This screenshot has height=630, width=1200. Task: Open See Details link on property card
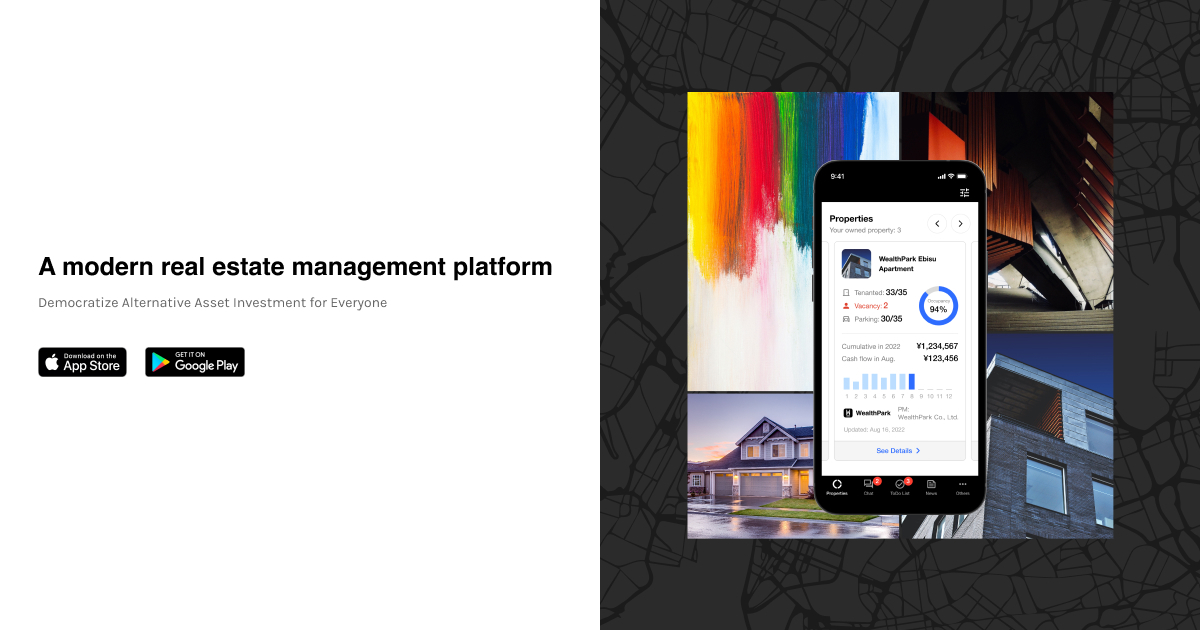[898, 451]
